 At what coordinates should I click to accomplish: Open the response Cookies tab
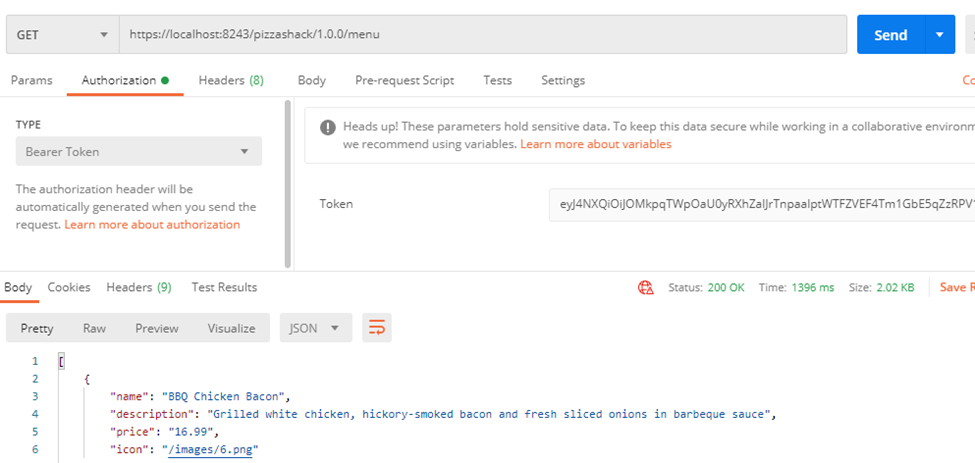click(x=69, y=287)
